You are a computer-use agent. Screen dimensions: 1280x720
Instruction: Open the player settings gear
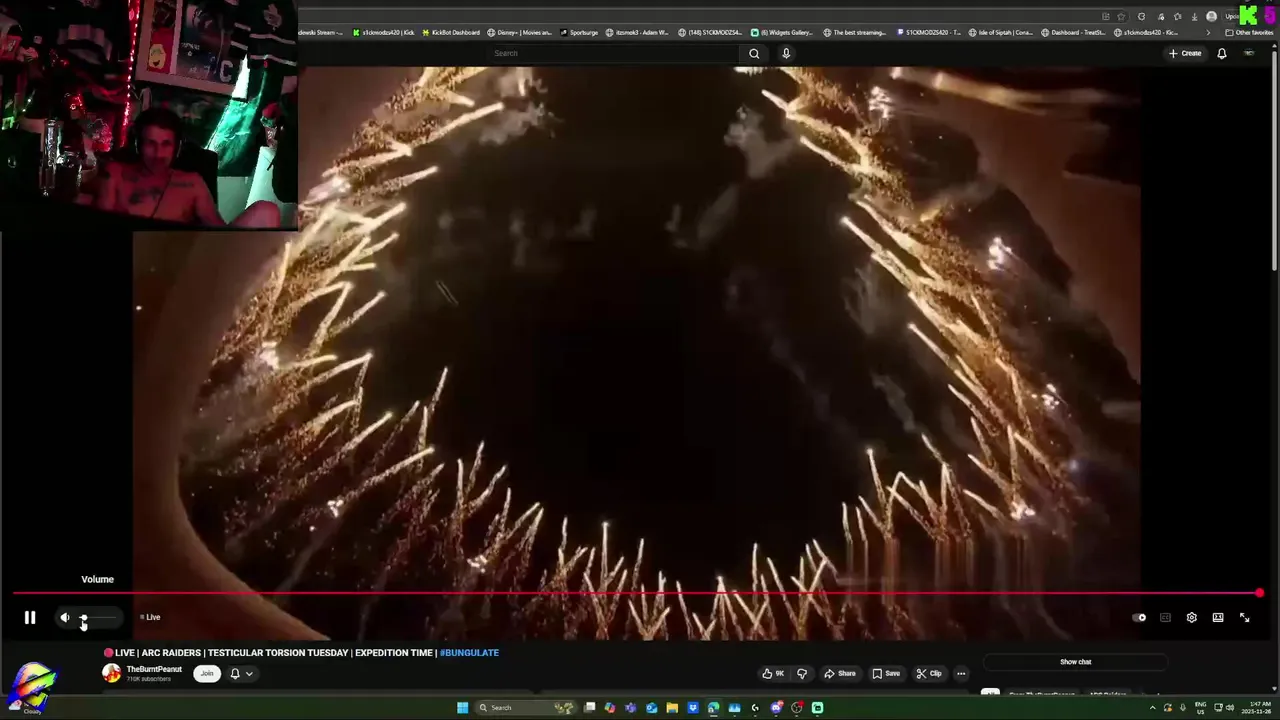pyautogui.click(x=1191, y=618)
